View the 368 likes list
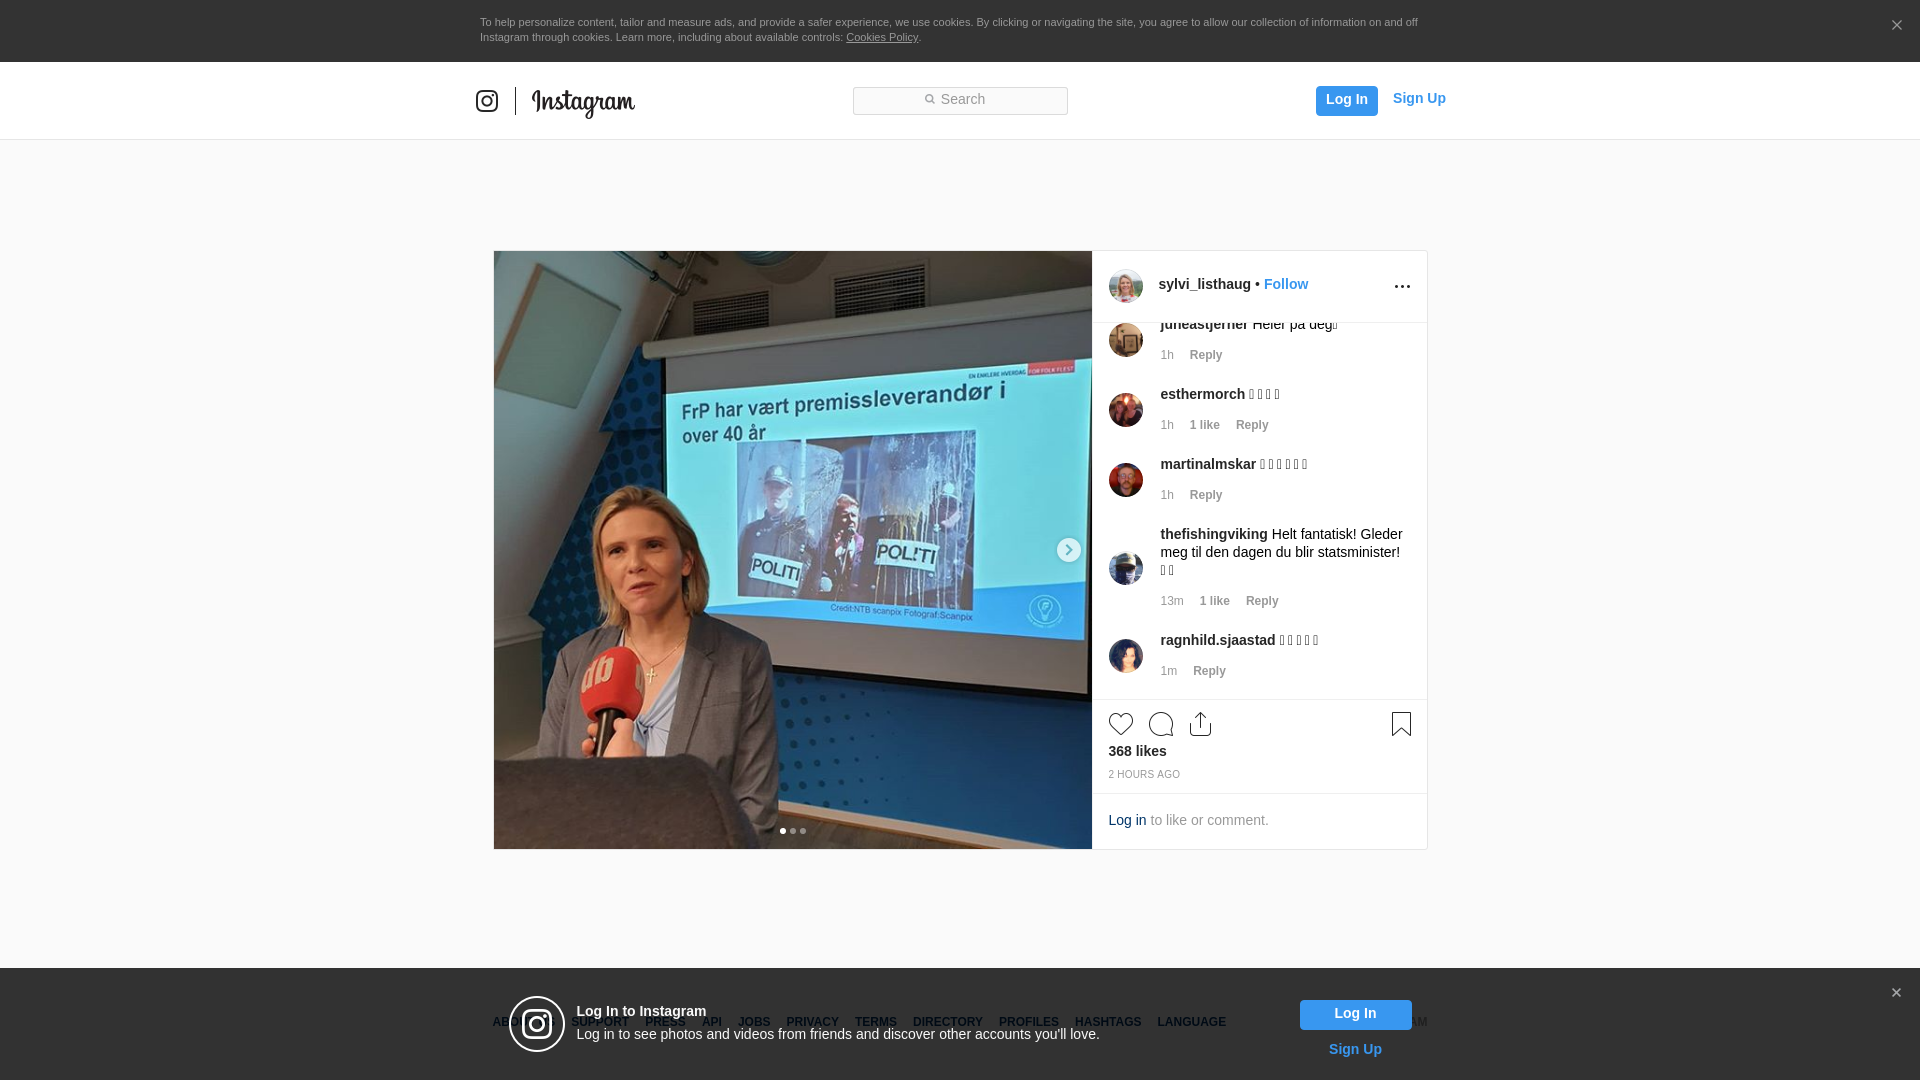The width and height of the screenshot is (1920, 1080). (1137, 751)
